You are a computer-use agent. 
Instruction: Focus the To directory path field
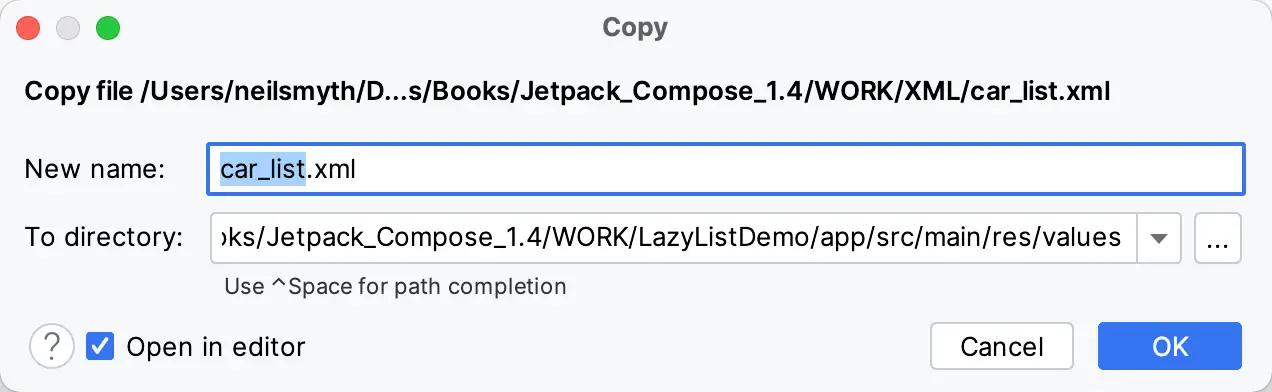tap(673, 238)
